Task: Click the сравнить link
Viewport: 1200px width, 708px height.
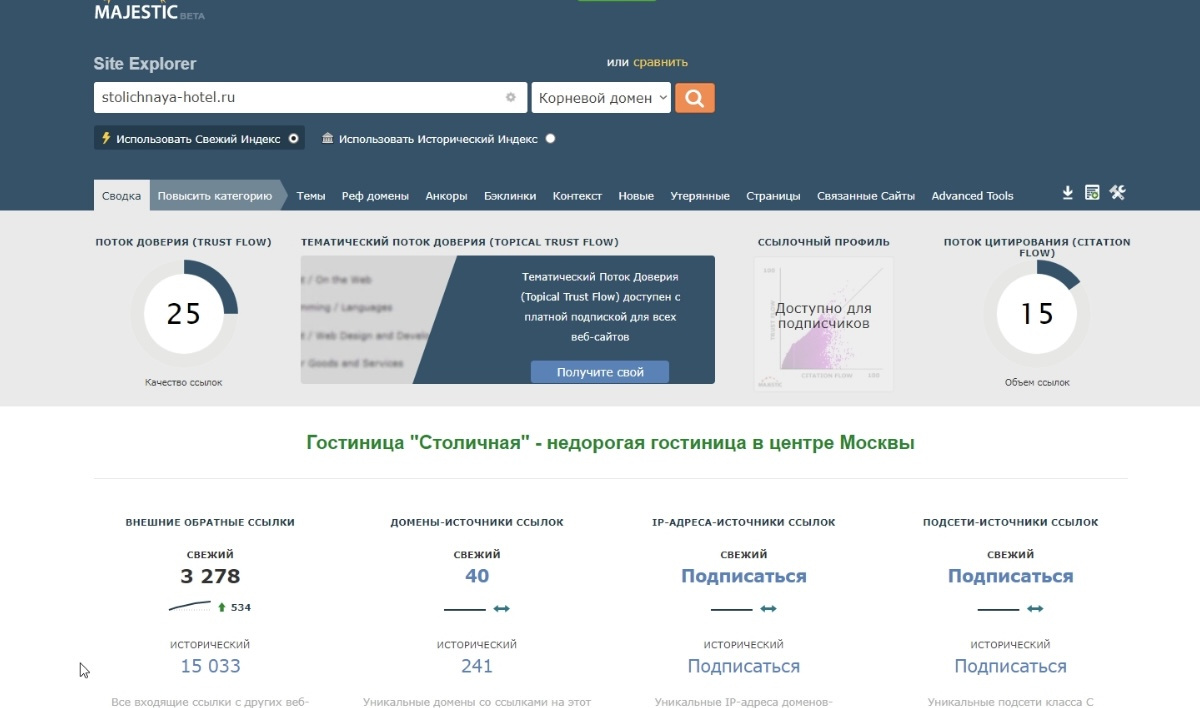Action: [x=660, y=62]
